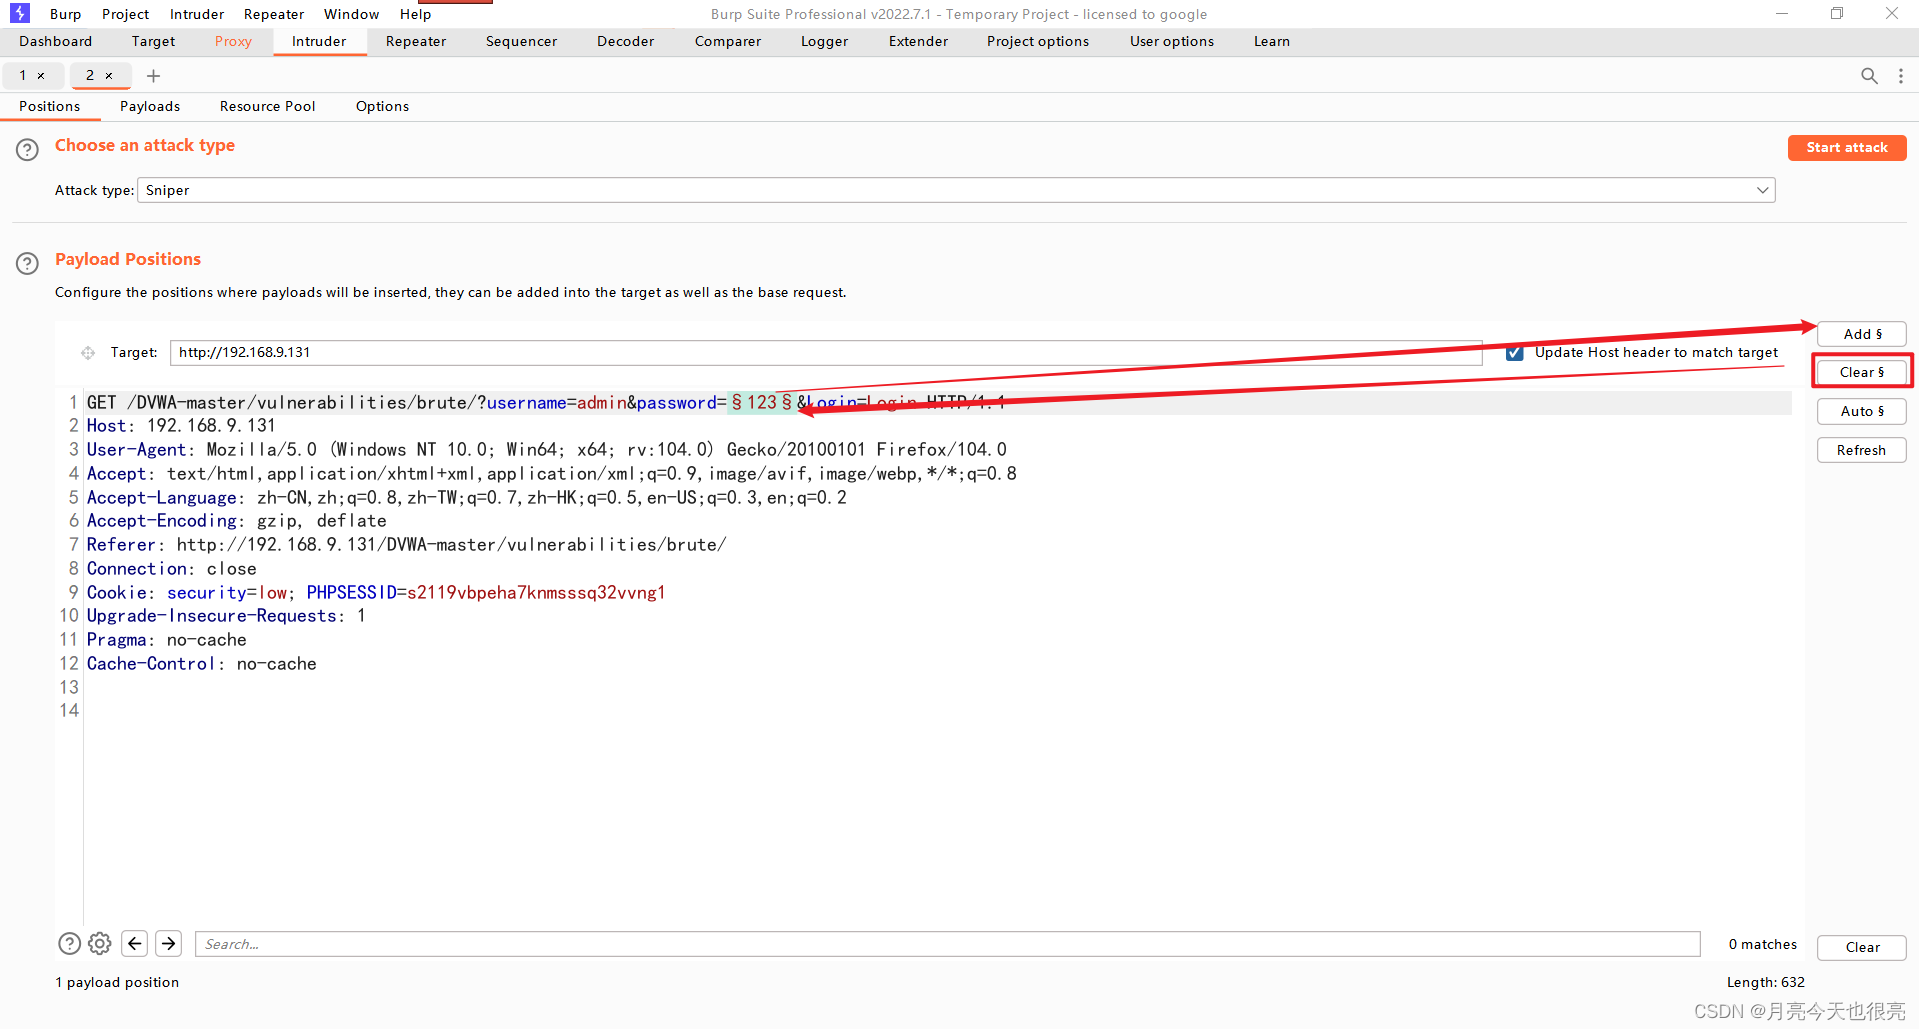Select the Repeater main tool tab
This screenshot has width=1920, height=1030.
pyautogui.click(x=416, y=41)
